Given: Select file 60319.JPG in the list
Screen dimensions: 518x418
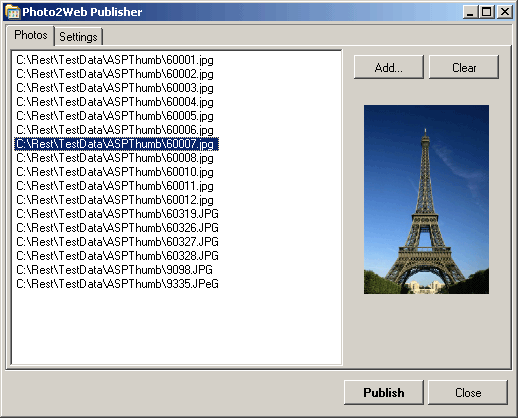Looking at the screenshot, I should click(x=117, y=214).
